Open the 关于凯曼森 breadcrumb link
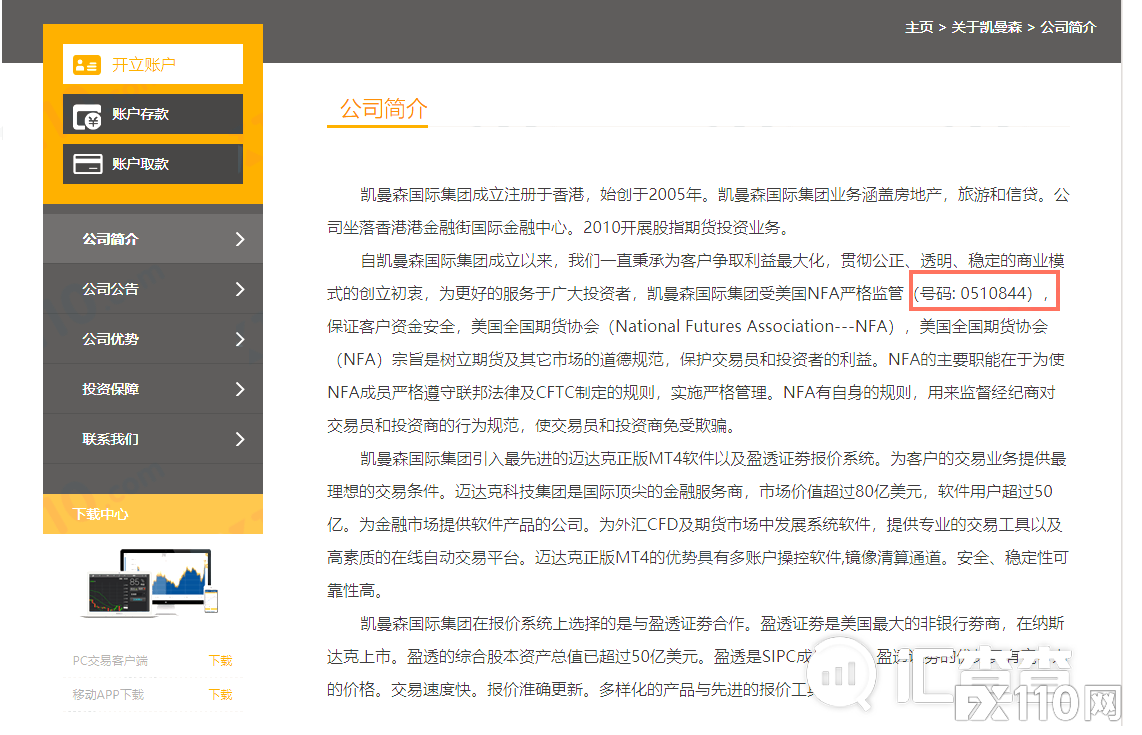This screenshot has width=1142, height=735. 986,27
